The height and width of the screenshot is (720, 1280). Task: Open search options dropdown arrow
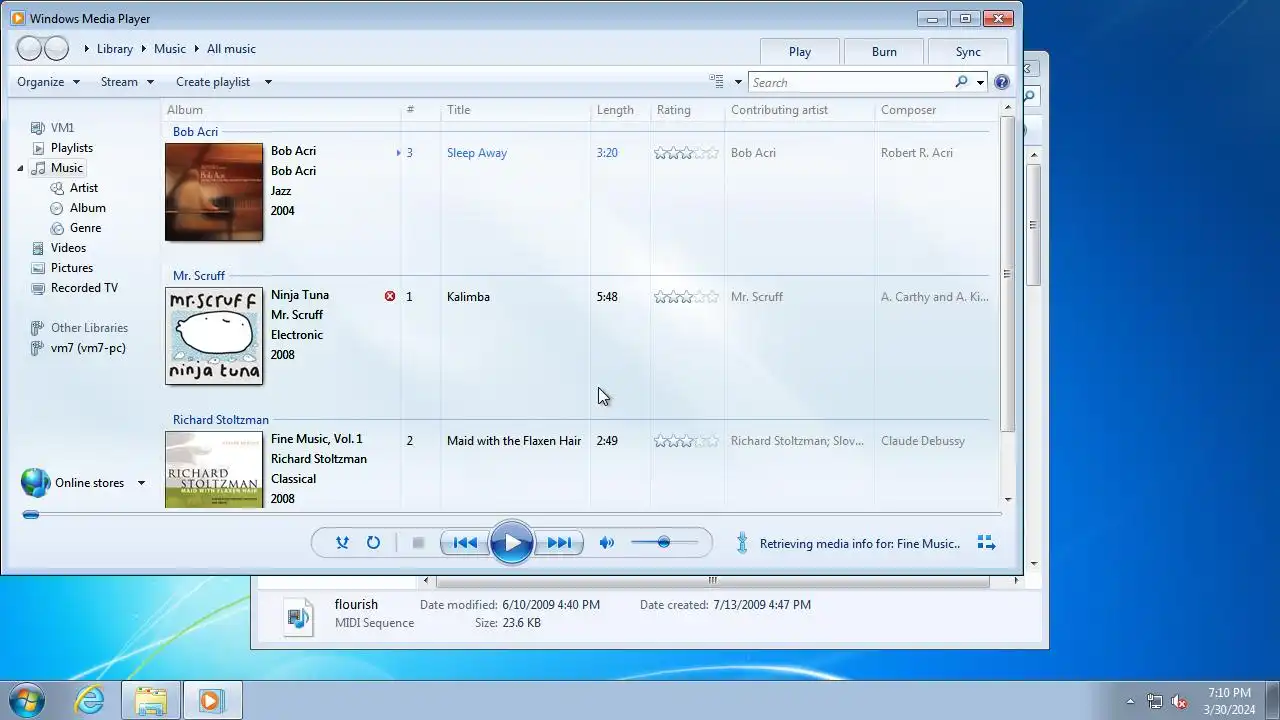pos(980,83)
